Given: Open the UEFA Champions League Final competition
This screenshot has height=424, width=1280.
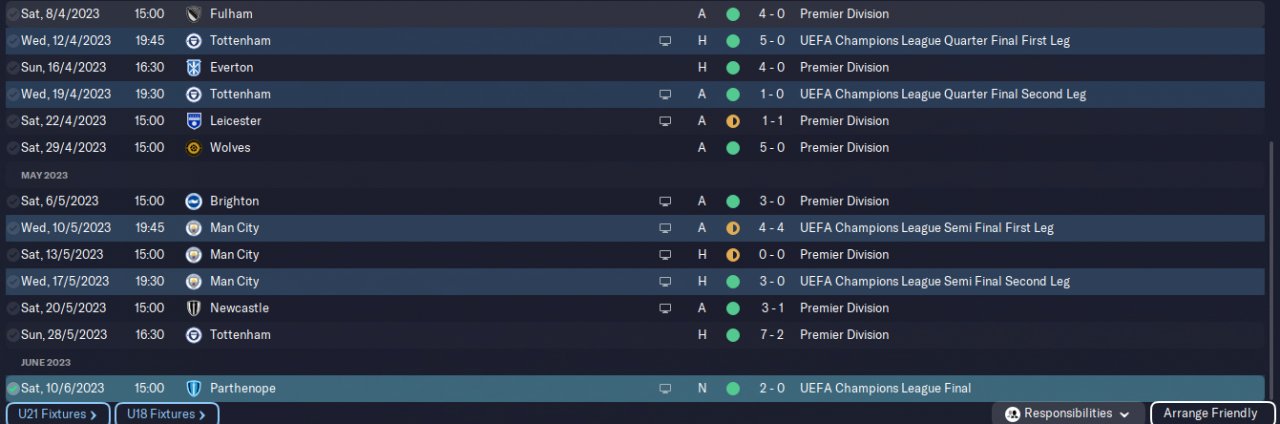Looking at the screenshot, I should (x=885, y=388).
